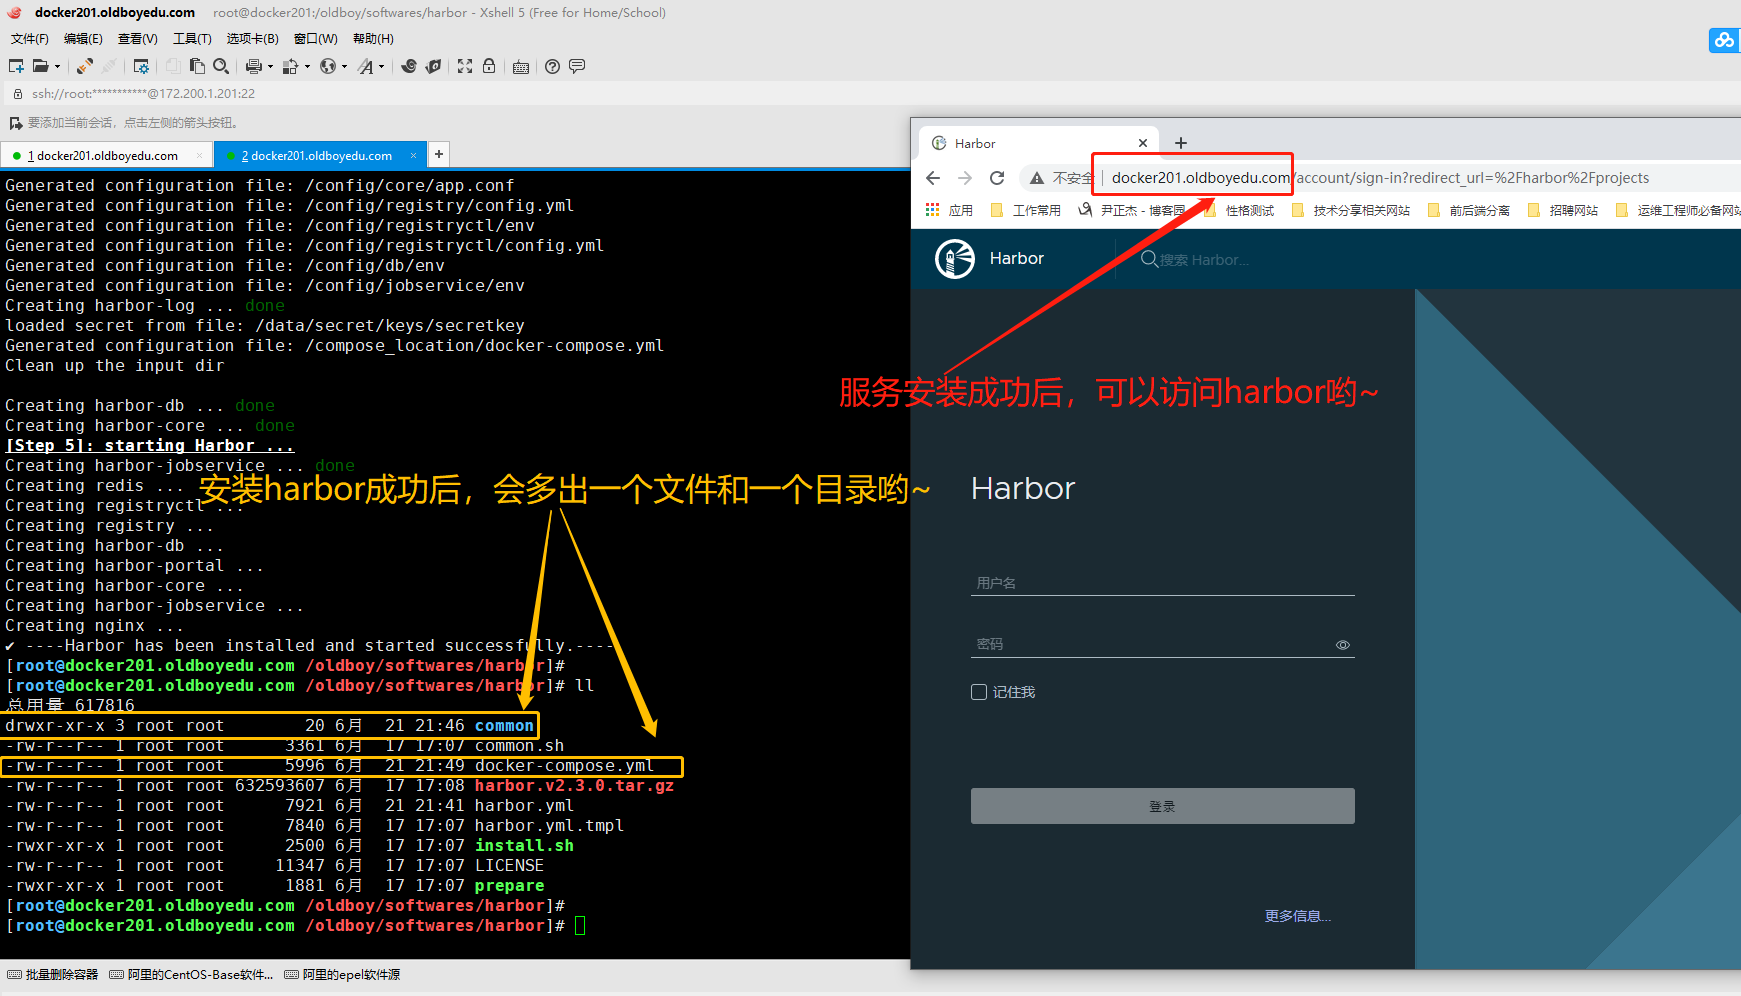
Task: Click the padlock lock-screen icon in toolbar
Action: pyautogui.click(x=489, y=66)
